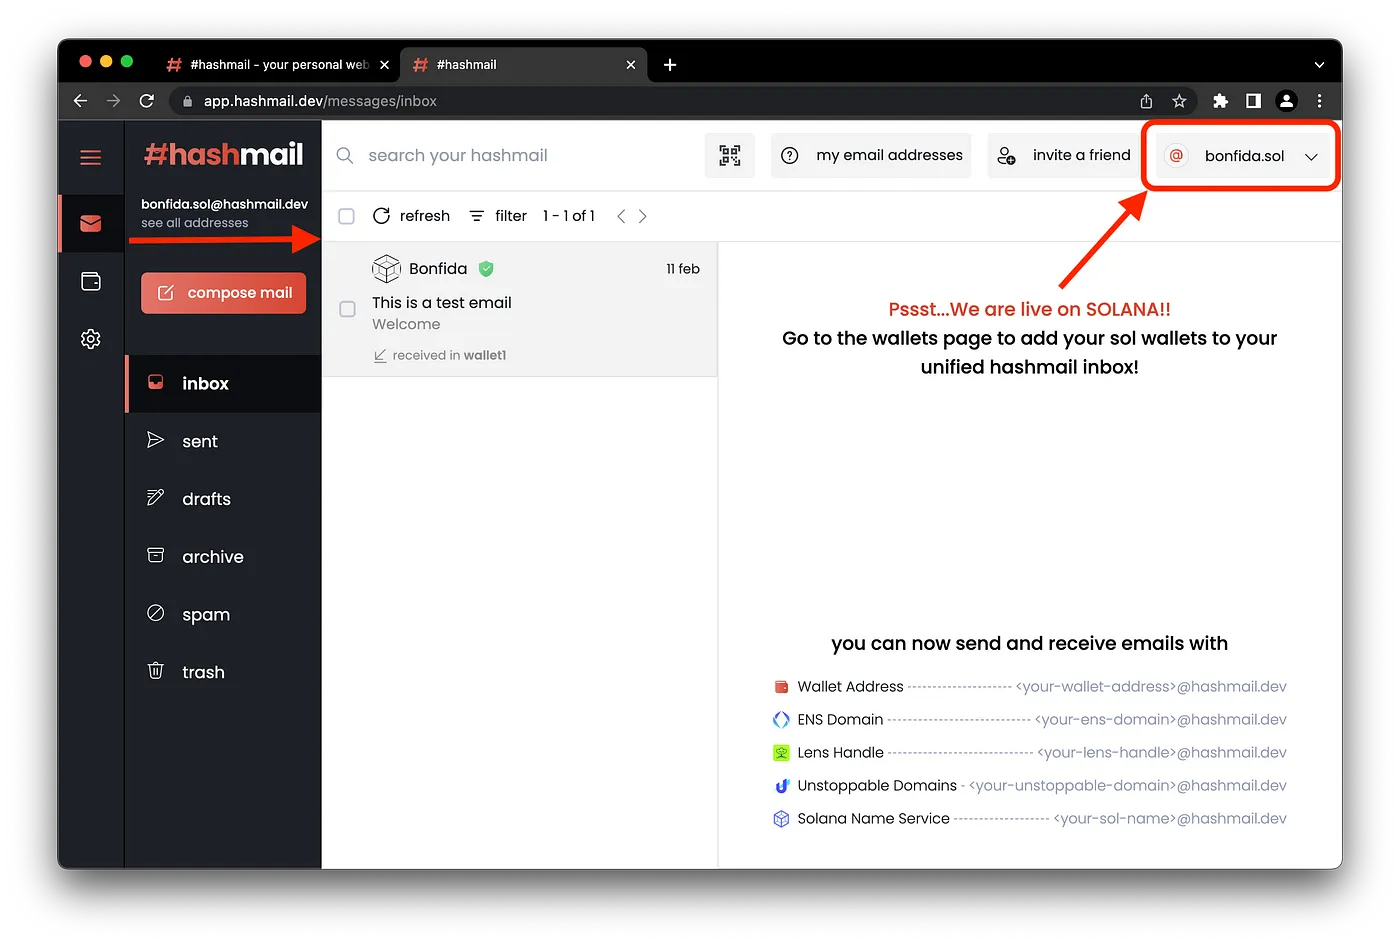The height and width of the screenshot is (945, 1400).
Task: Open the drafts folder
Action: tap(223, 499)
